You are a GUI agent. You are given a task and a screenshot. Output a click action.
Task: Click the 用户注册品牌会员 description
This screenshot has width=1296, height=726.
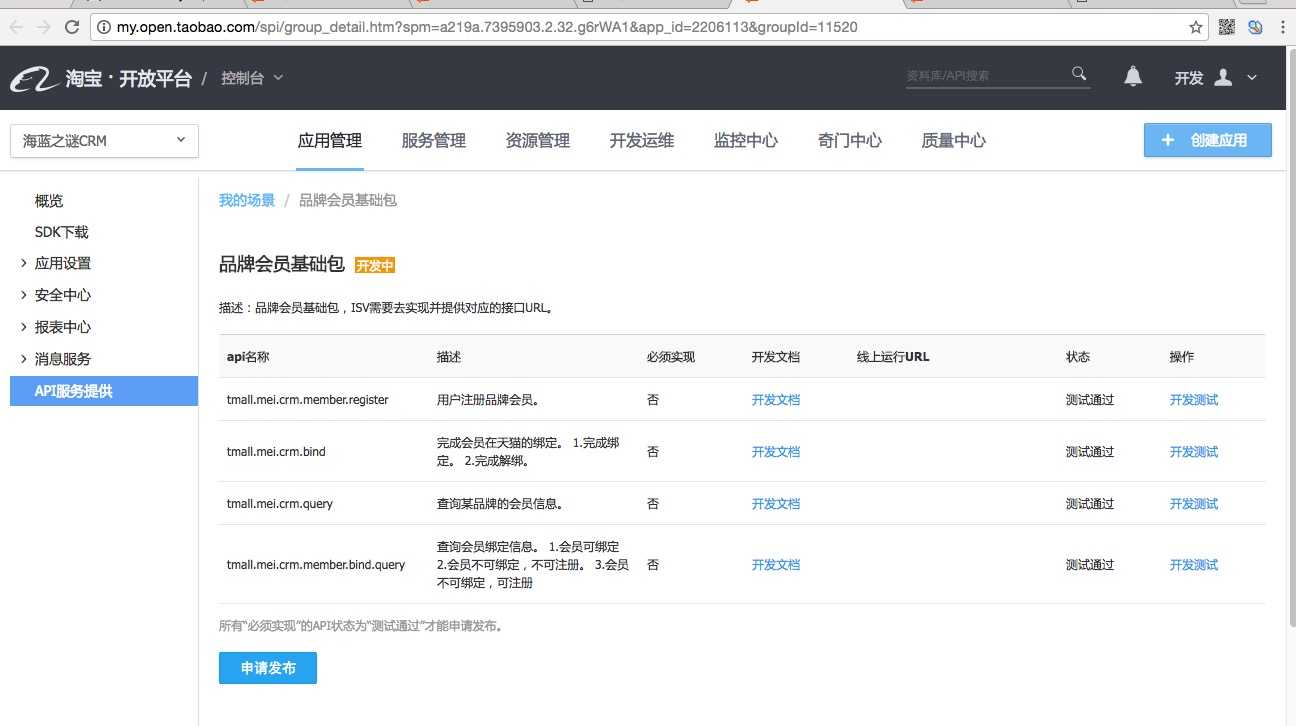click(x=488, y=400)
